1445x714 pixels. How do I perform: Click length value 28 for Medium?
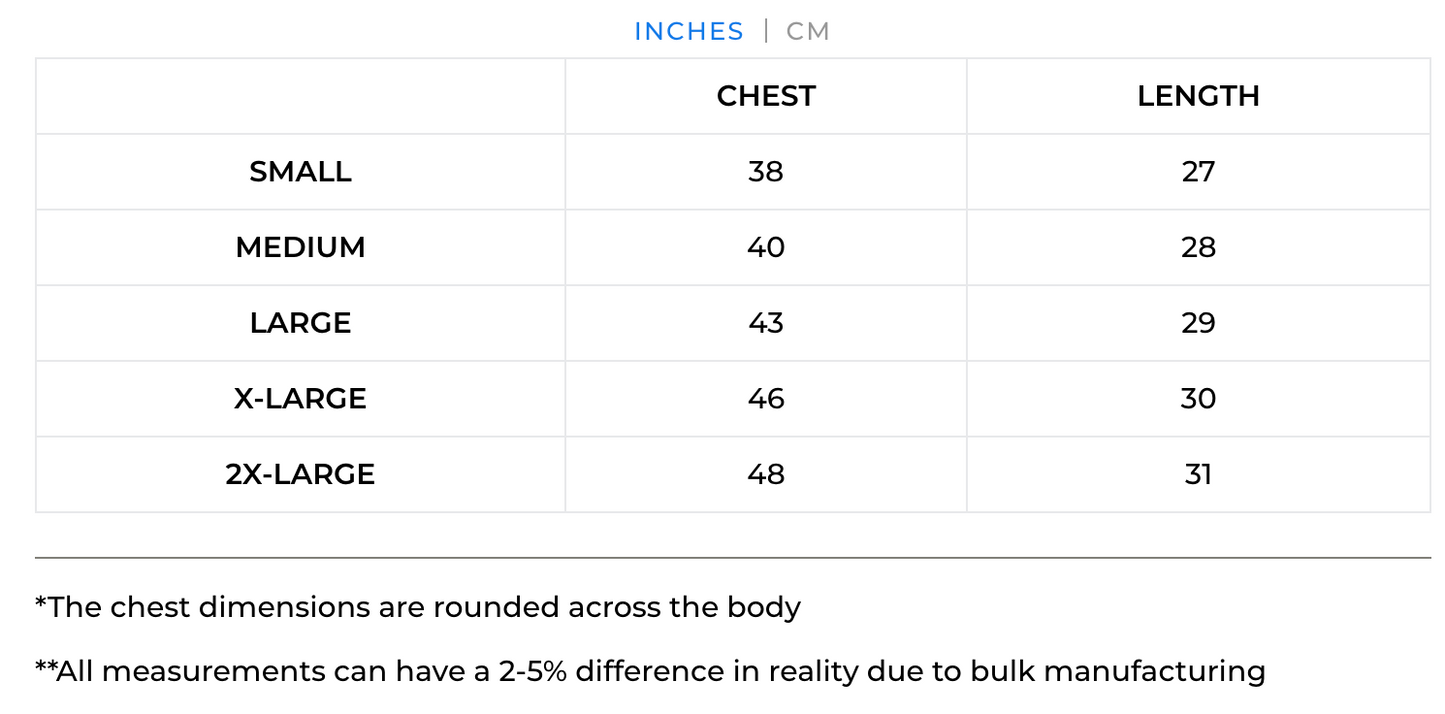click(1198, 247)
